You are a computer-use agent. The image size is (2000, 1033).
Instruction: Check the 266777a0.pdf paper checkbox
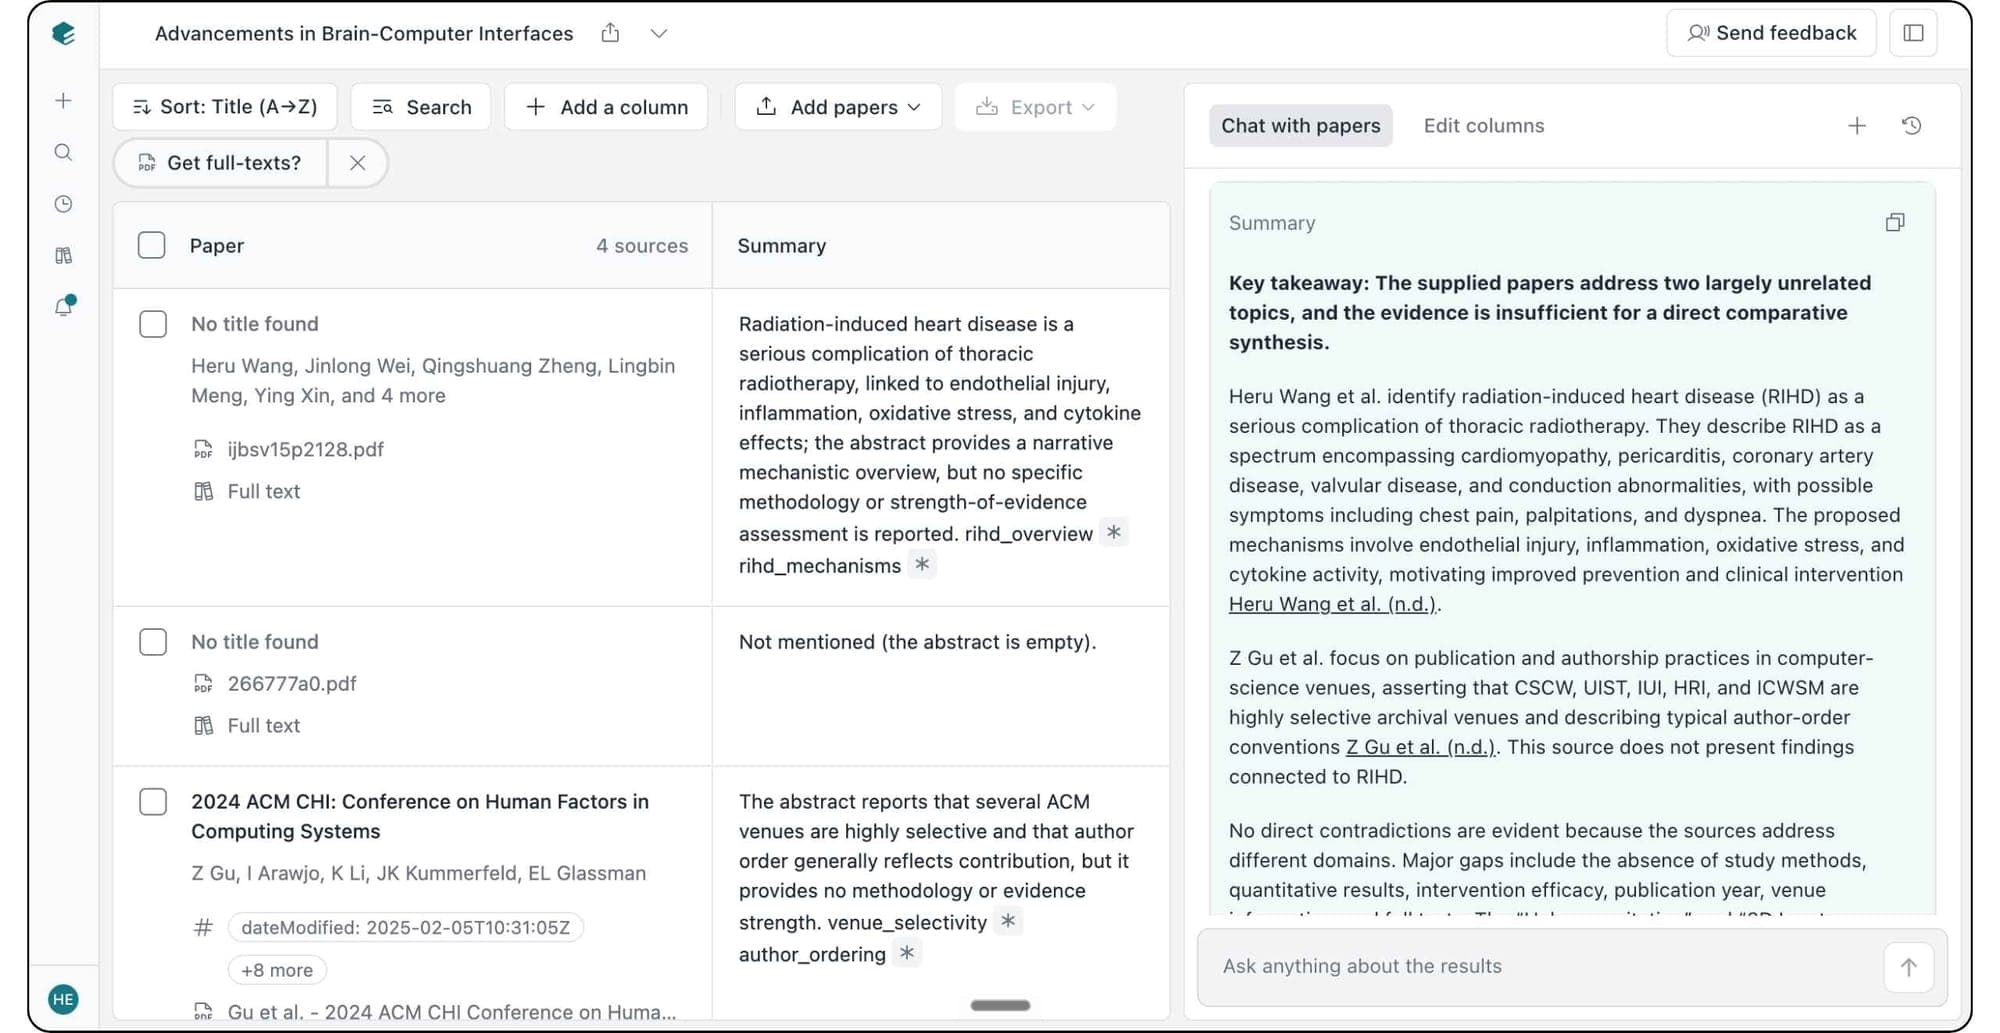pos(153,642)
